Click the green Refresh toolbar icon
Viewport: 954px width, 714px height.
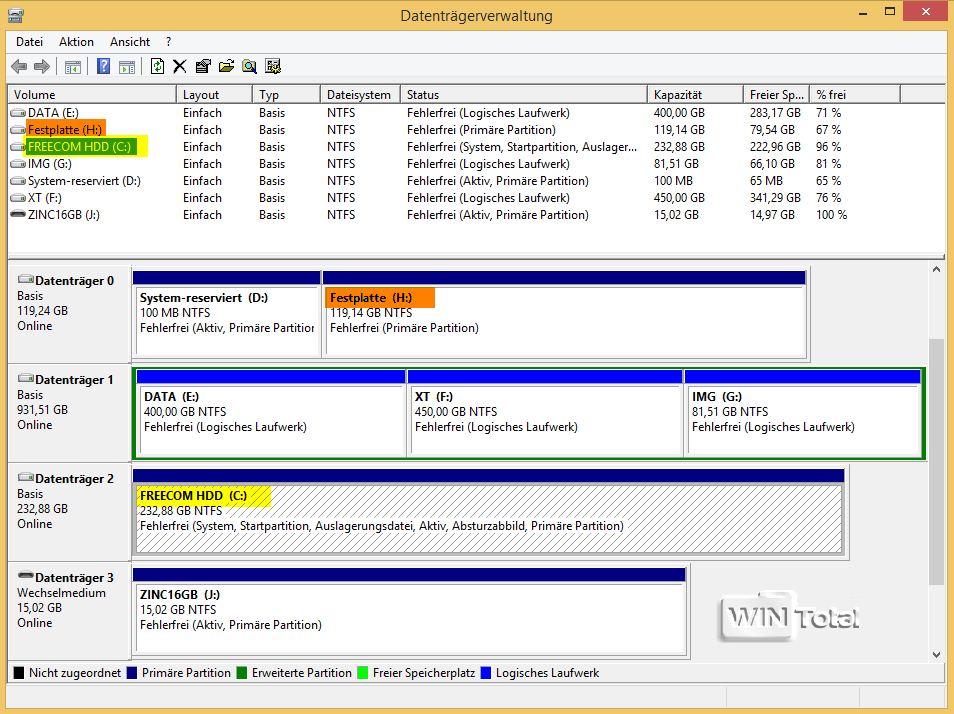(157, 67)
